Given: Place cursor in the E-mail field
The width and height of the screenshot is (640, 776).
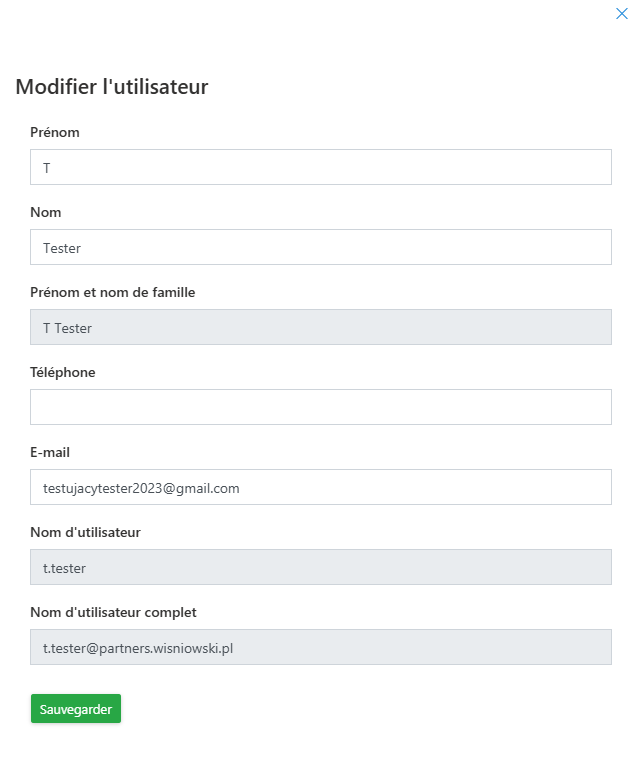Looking at the screenshot, I should point(420,488).
